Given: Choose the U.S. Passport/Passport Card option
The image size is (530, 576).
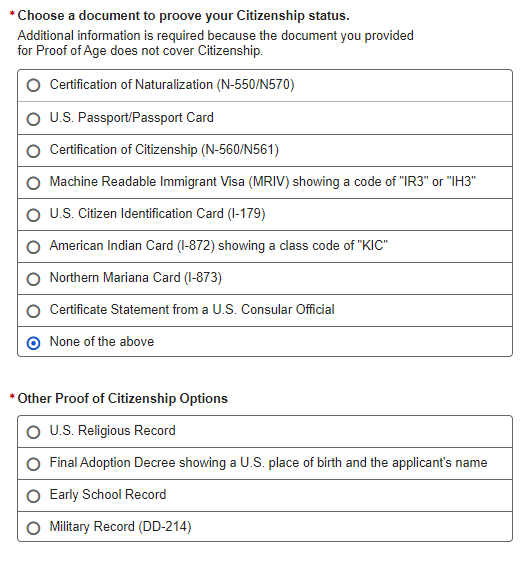Looking at the screenshot, I should [33, 119].
